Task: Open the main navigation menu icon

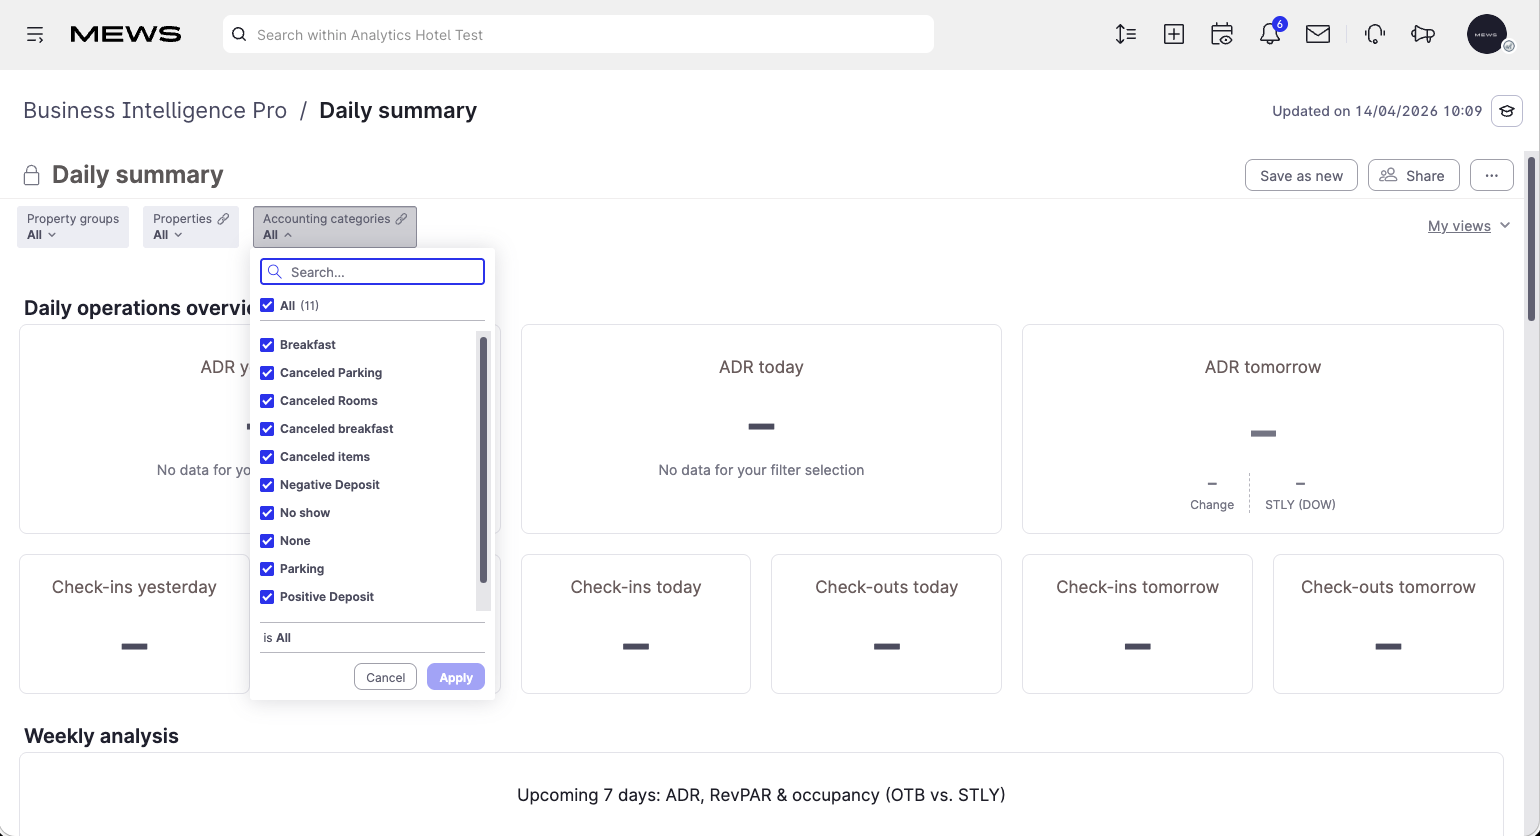Action: coord(35,35)
